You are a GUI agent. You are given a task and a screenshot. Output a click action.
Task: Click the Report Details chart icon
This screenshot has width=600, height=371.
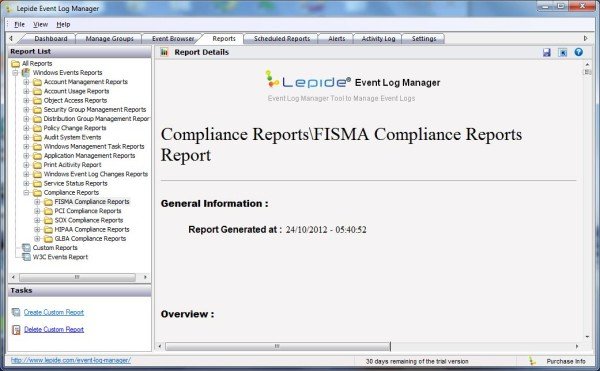(164, 52)
